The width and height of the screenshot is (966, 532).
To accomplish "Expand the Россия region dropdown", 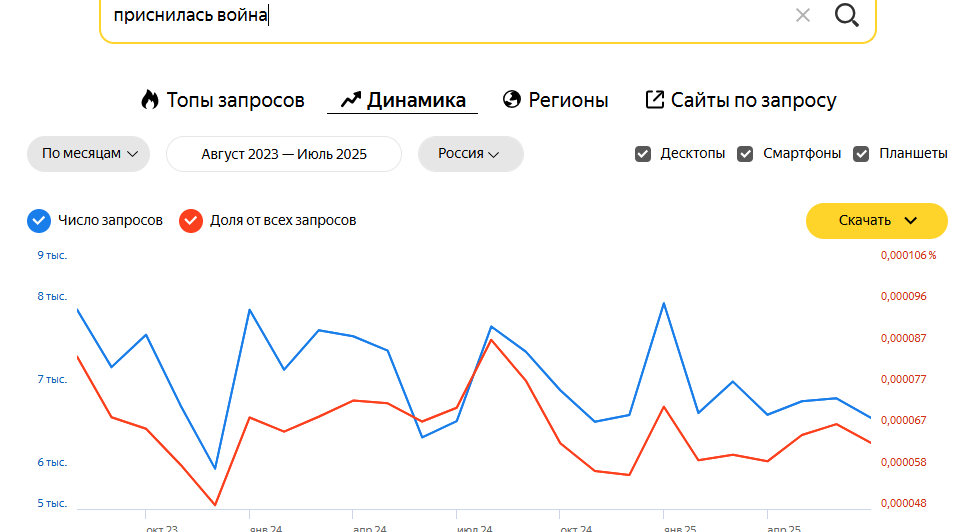I will pyautogui.click(x=469, y=154).
